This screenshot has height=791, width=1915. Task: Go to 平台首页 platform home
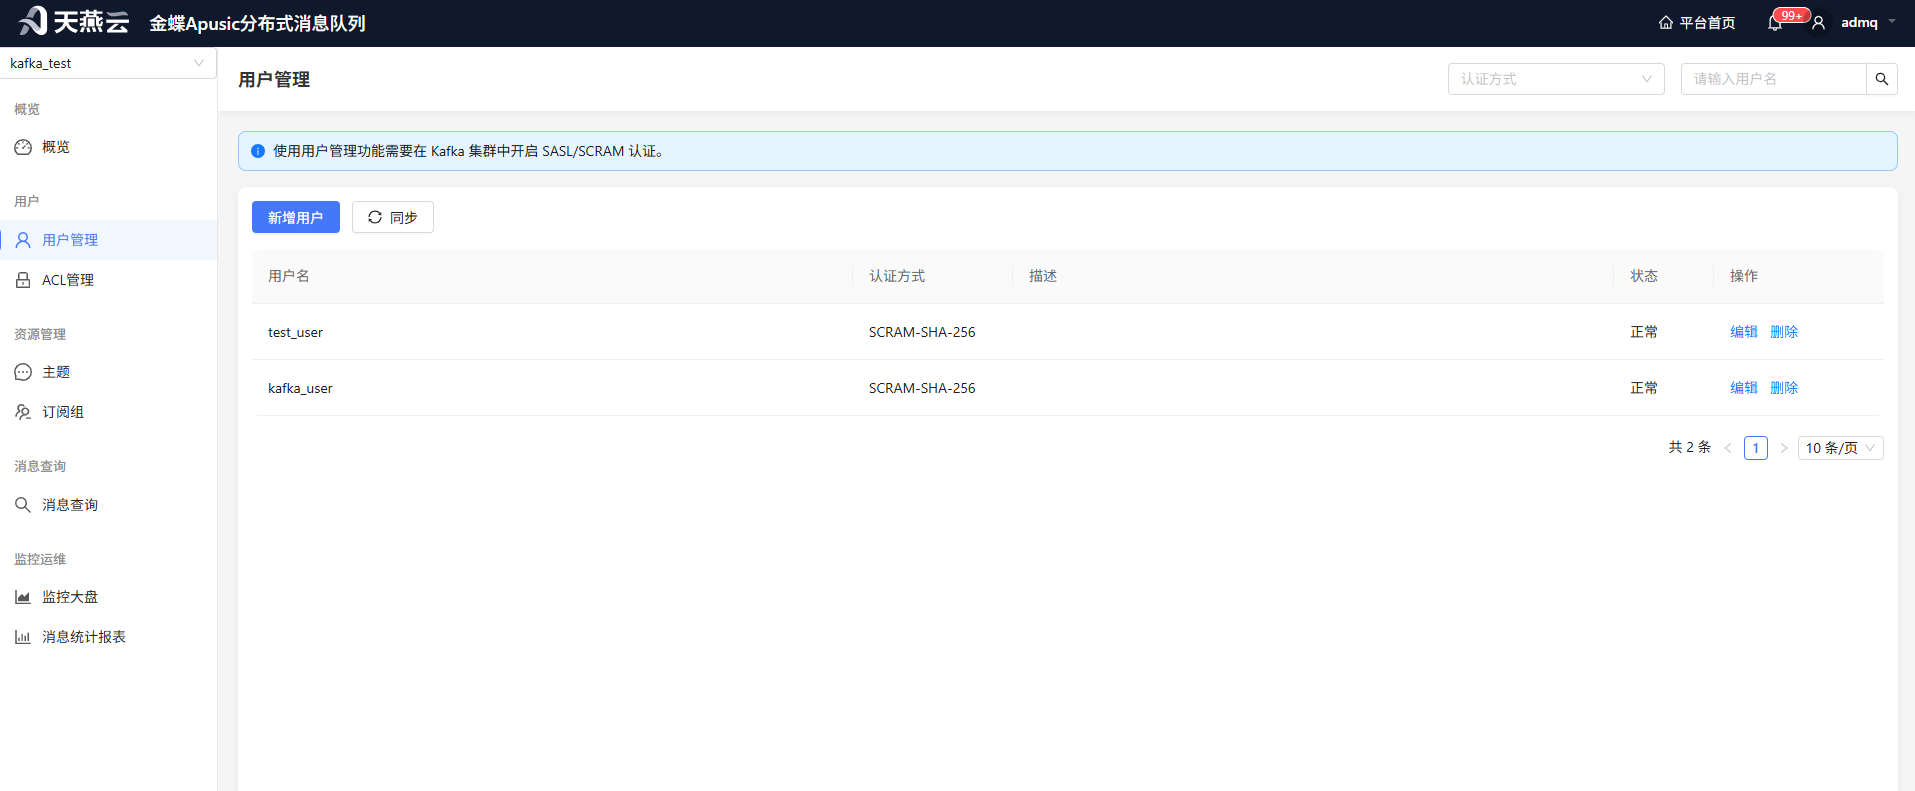1697,23
